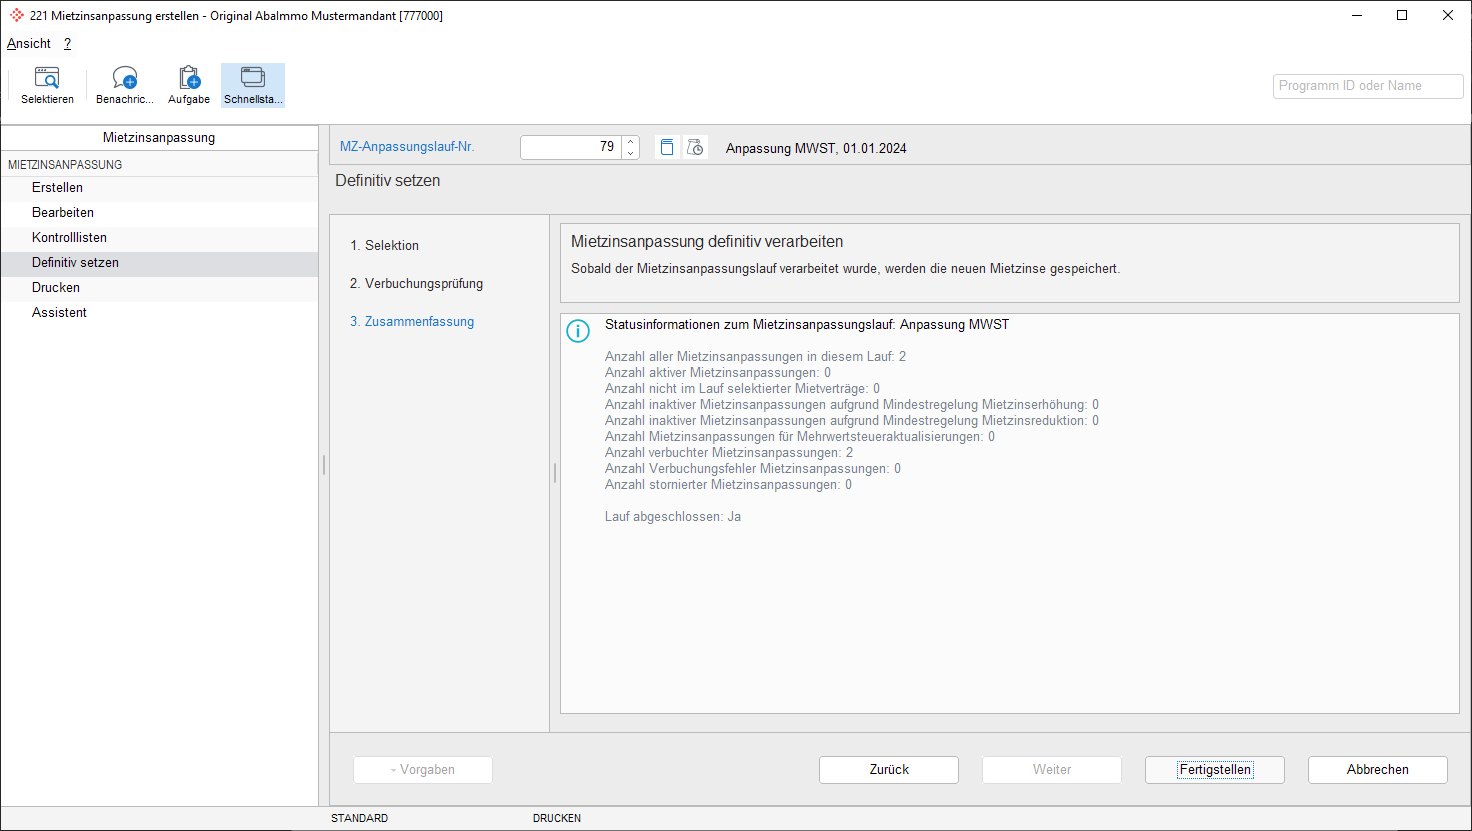
Task: Click the AbaImmo app logo in title bar
Action: tap(16, 16)
